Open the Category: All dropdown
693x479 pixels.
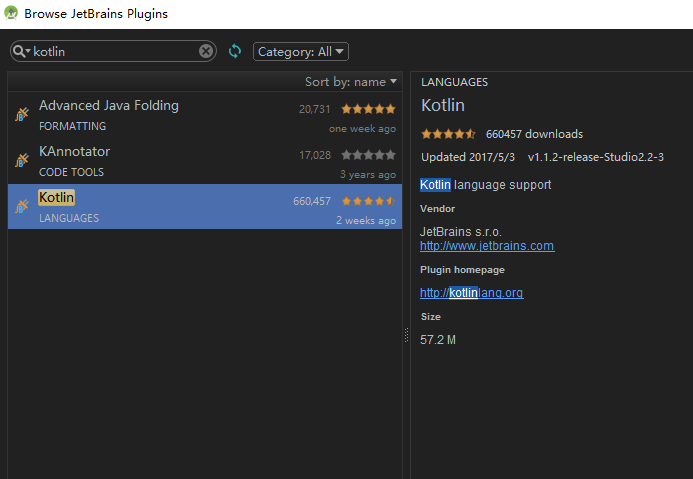click(x=301, y=52)
